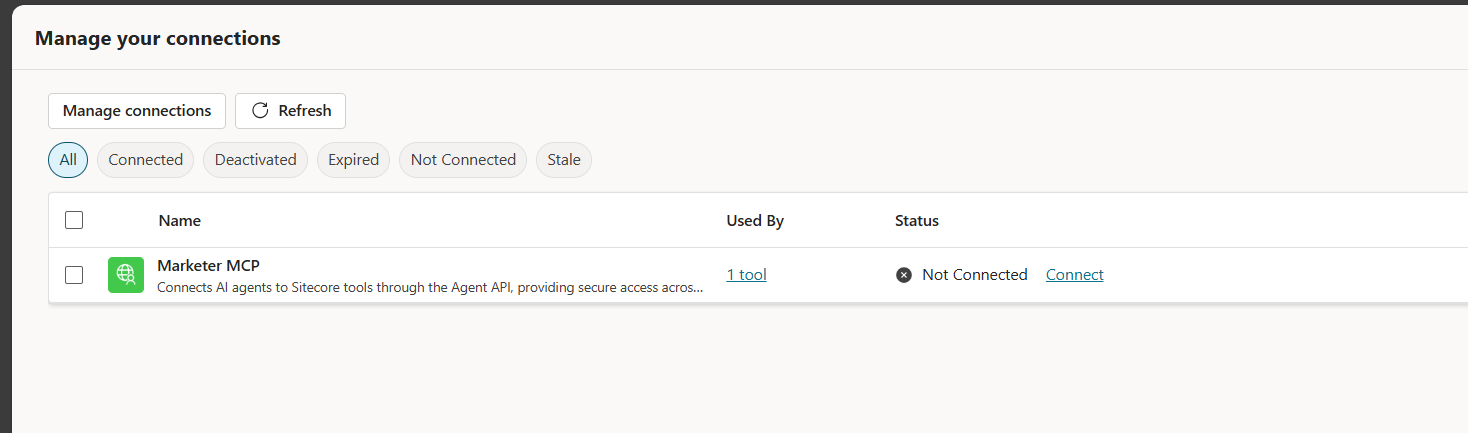Click the circular arrow Refresh icon
The width and height of the screenshot is (1468, 433).
tap(260, 111)
